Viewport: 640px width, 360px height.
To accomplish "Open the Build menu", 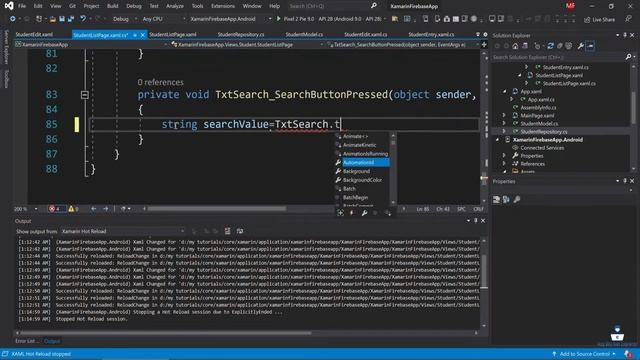I will (x=112, y=6).
